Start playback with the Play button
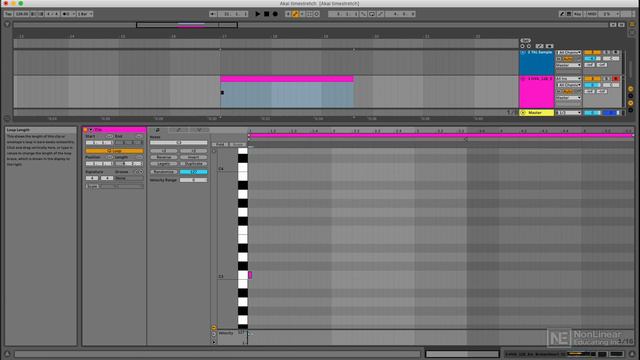Image resolution: width=640 pixels, height=360 pixels. tap(258, 14)
